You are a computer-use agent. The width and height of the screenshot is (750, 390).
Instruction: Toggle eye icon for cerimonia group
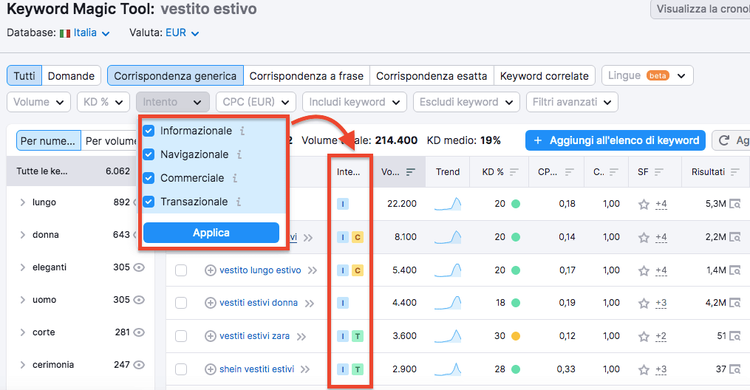(139, 365)
